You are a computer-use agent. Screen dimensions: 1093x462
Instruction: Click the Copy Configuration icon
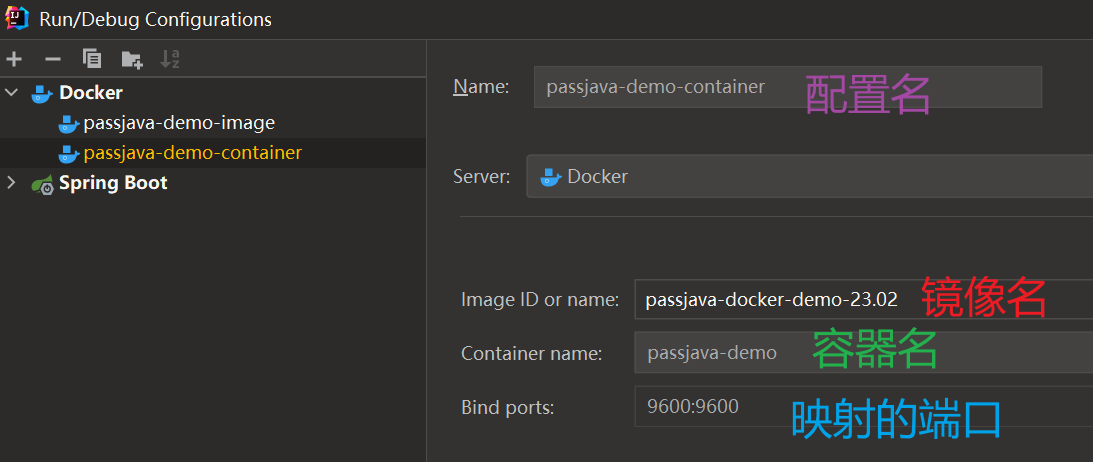click(x=92, y=59)
